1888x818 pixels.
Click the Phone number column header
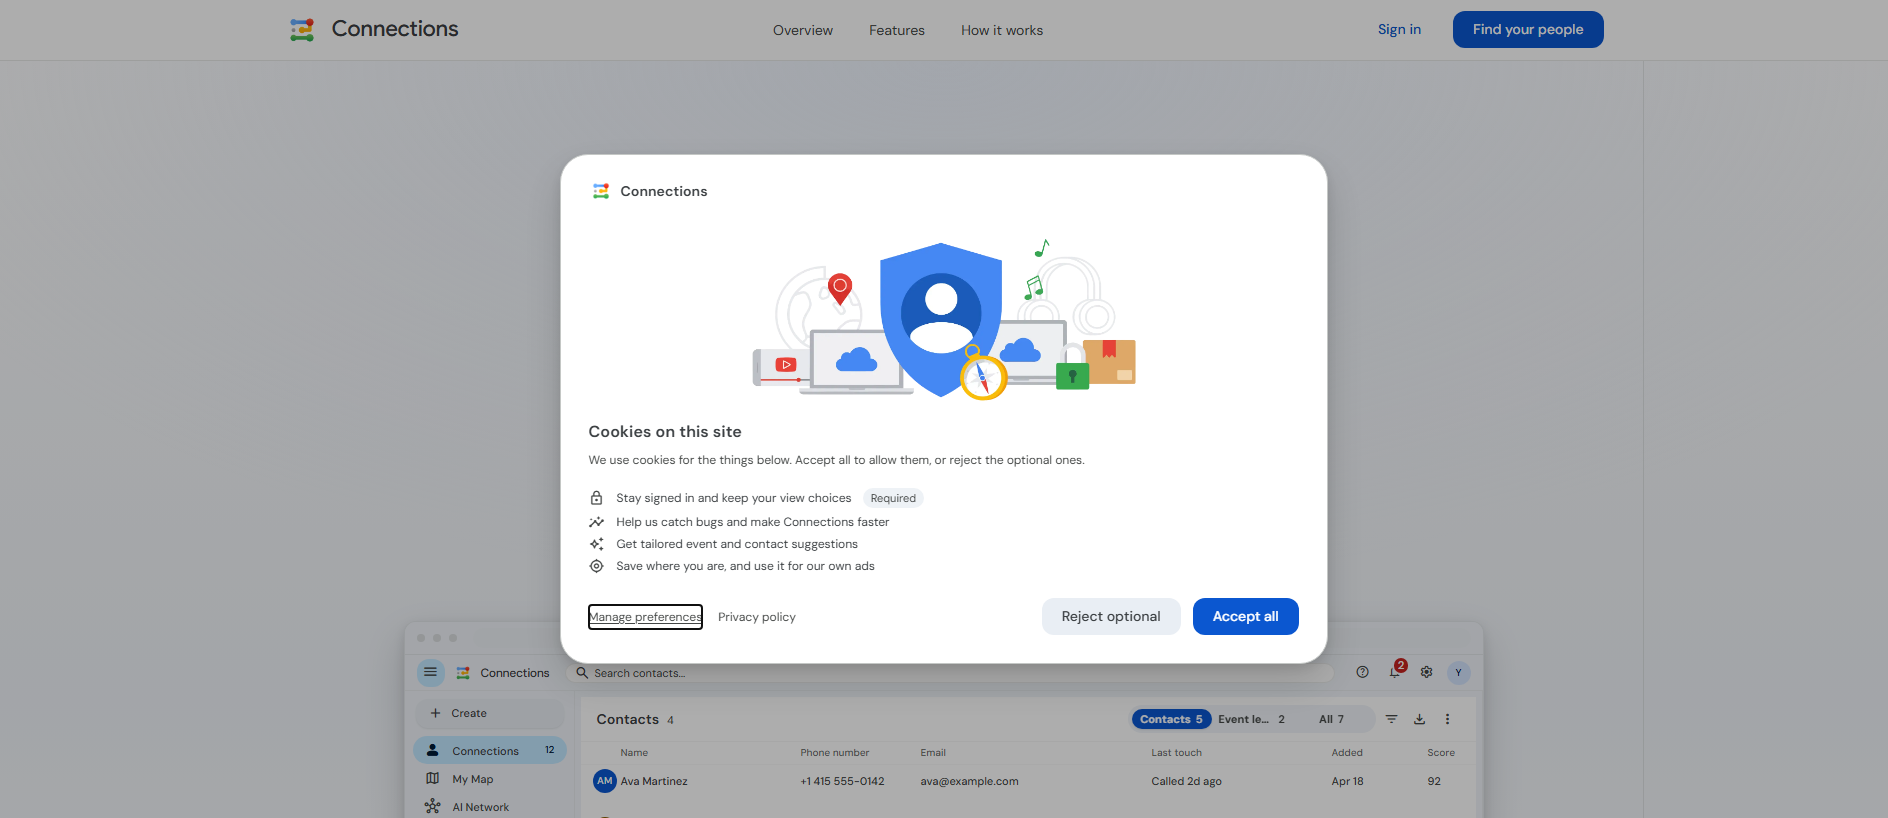pos(835,753)
